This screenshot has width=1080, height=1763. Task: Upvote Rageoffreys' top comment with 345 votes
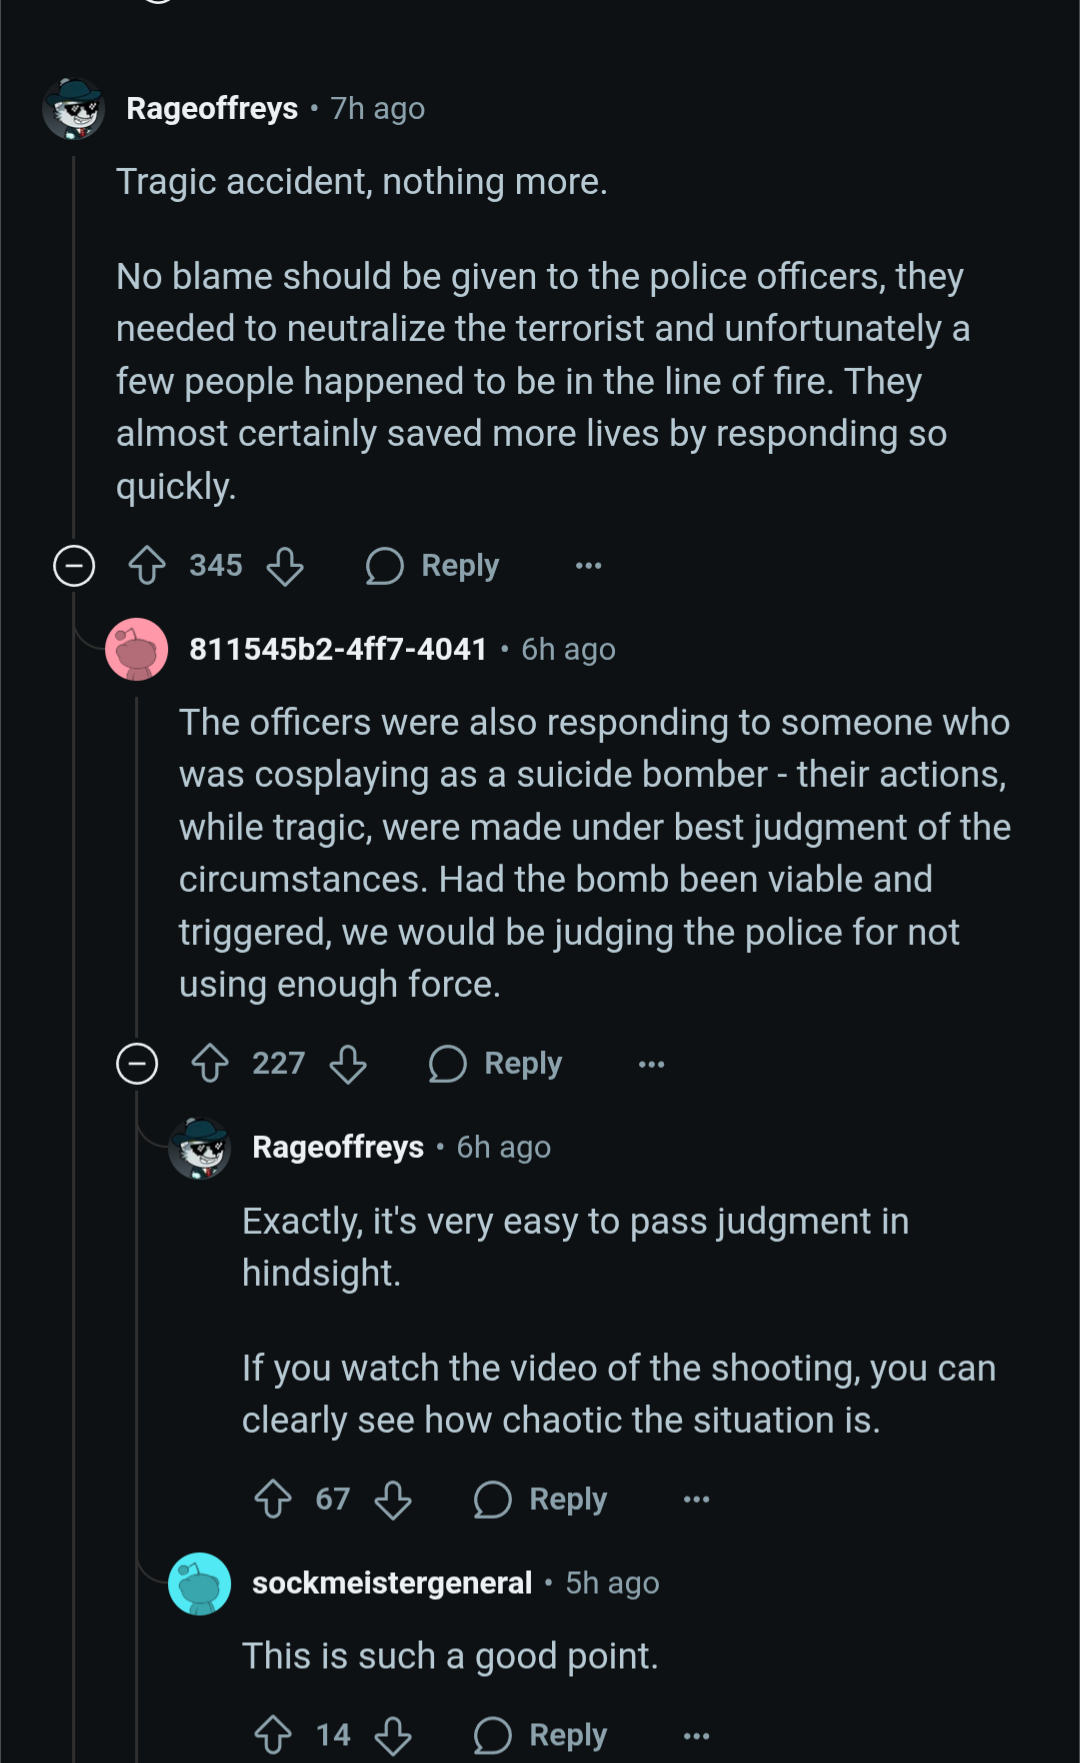pos(147,565)
